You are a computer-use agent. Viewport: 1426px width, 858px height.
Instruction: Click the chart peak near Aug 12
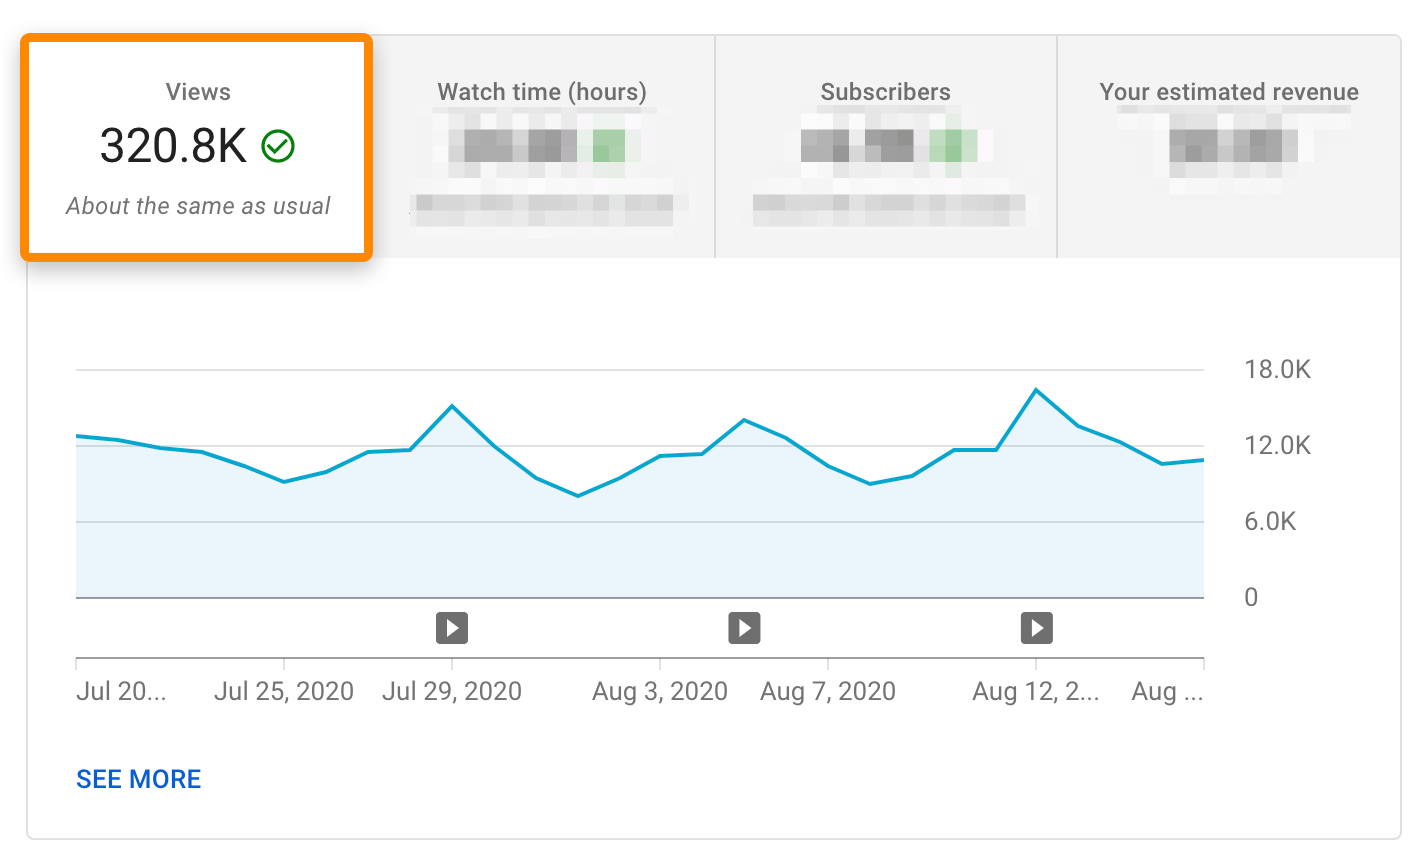coord(1037,388)
